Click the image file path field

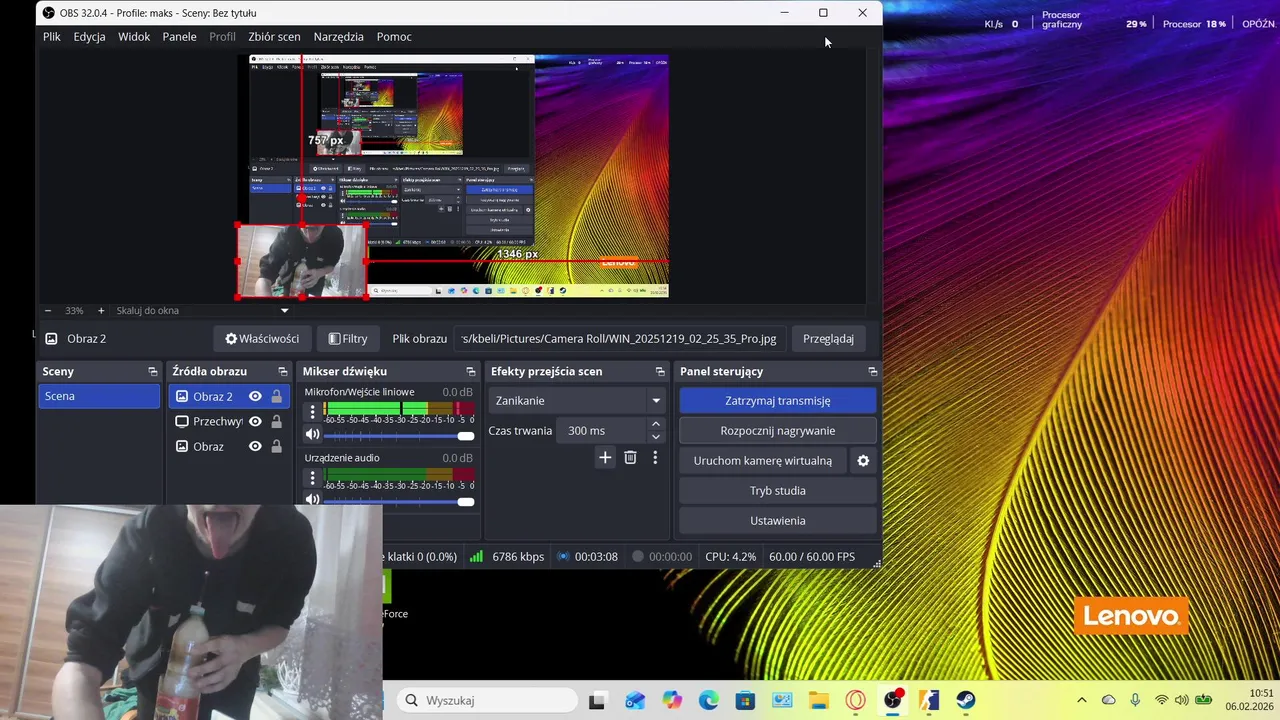620,338
